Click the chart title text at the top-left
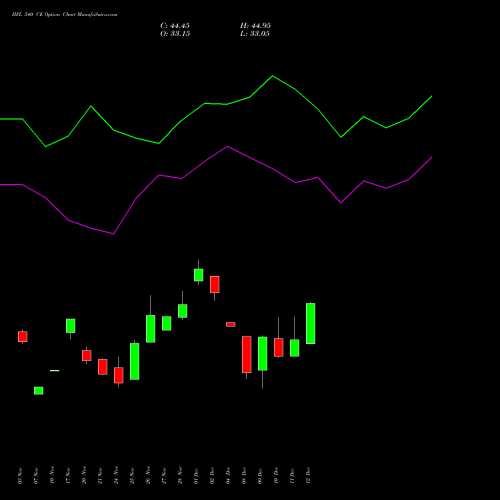 click(x=64, y=15)
